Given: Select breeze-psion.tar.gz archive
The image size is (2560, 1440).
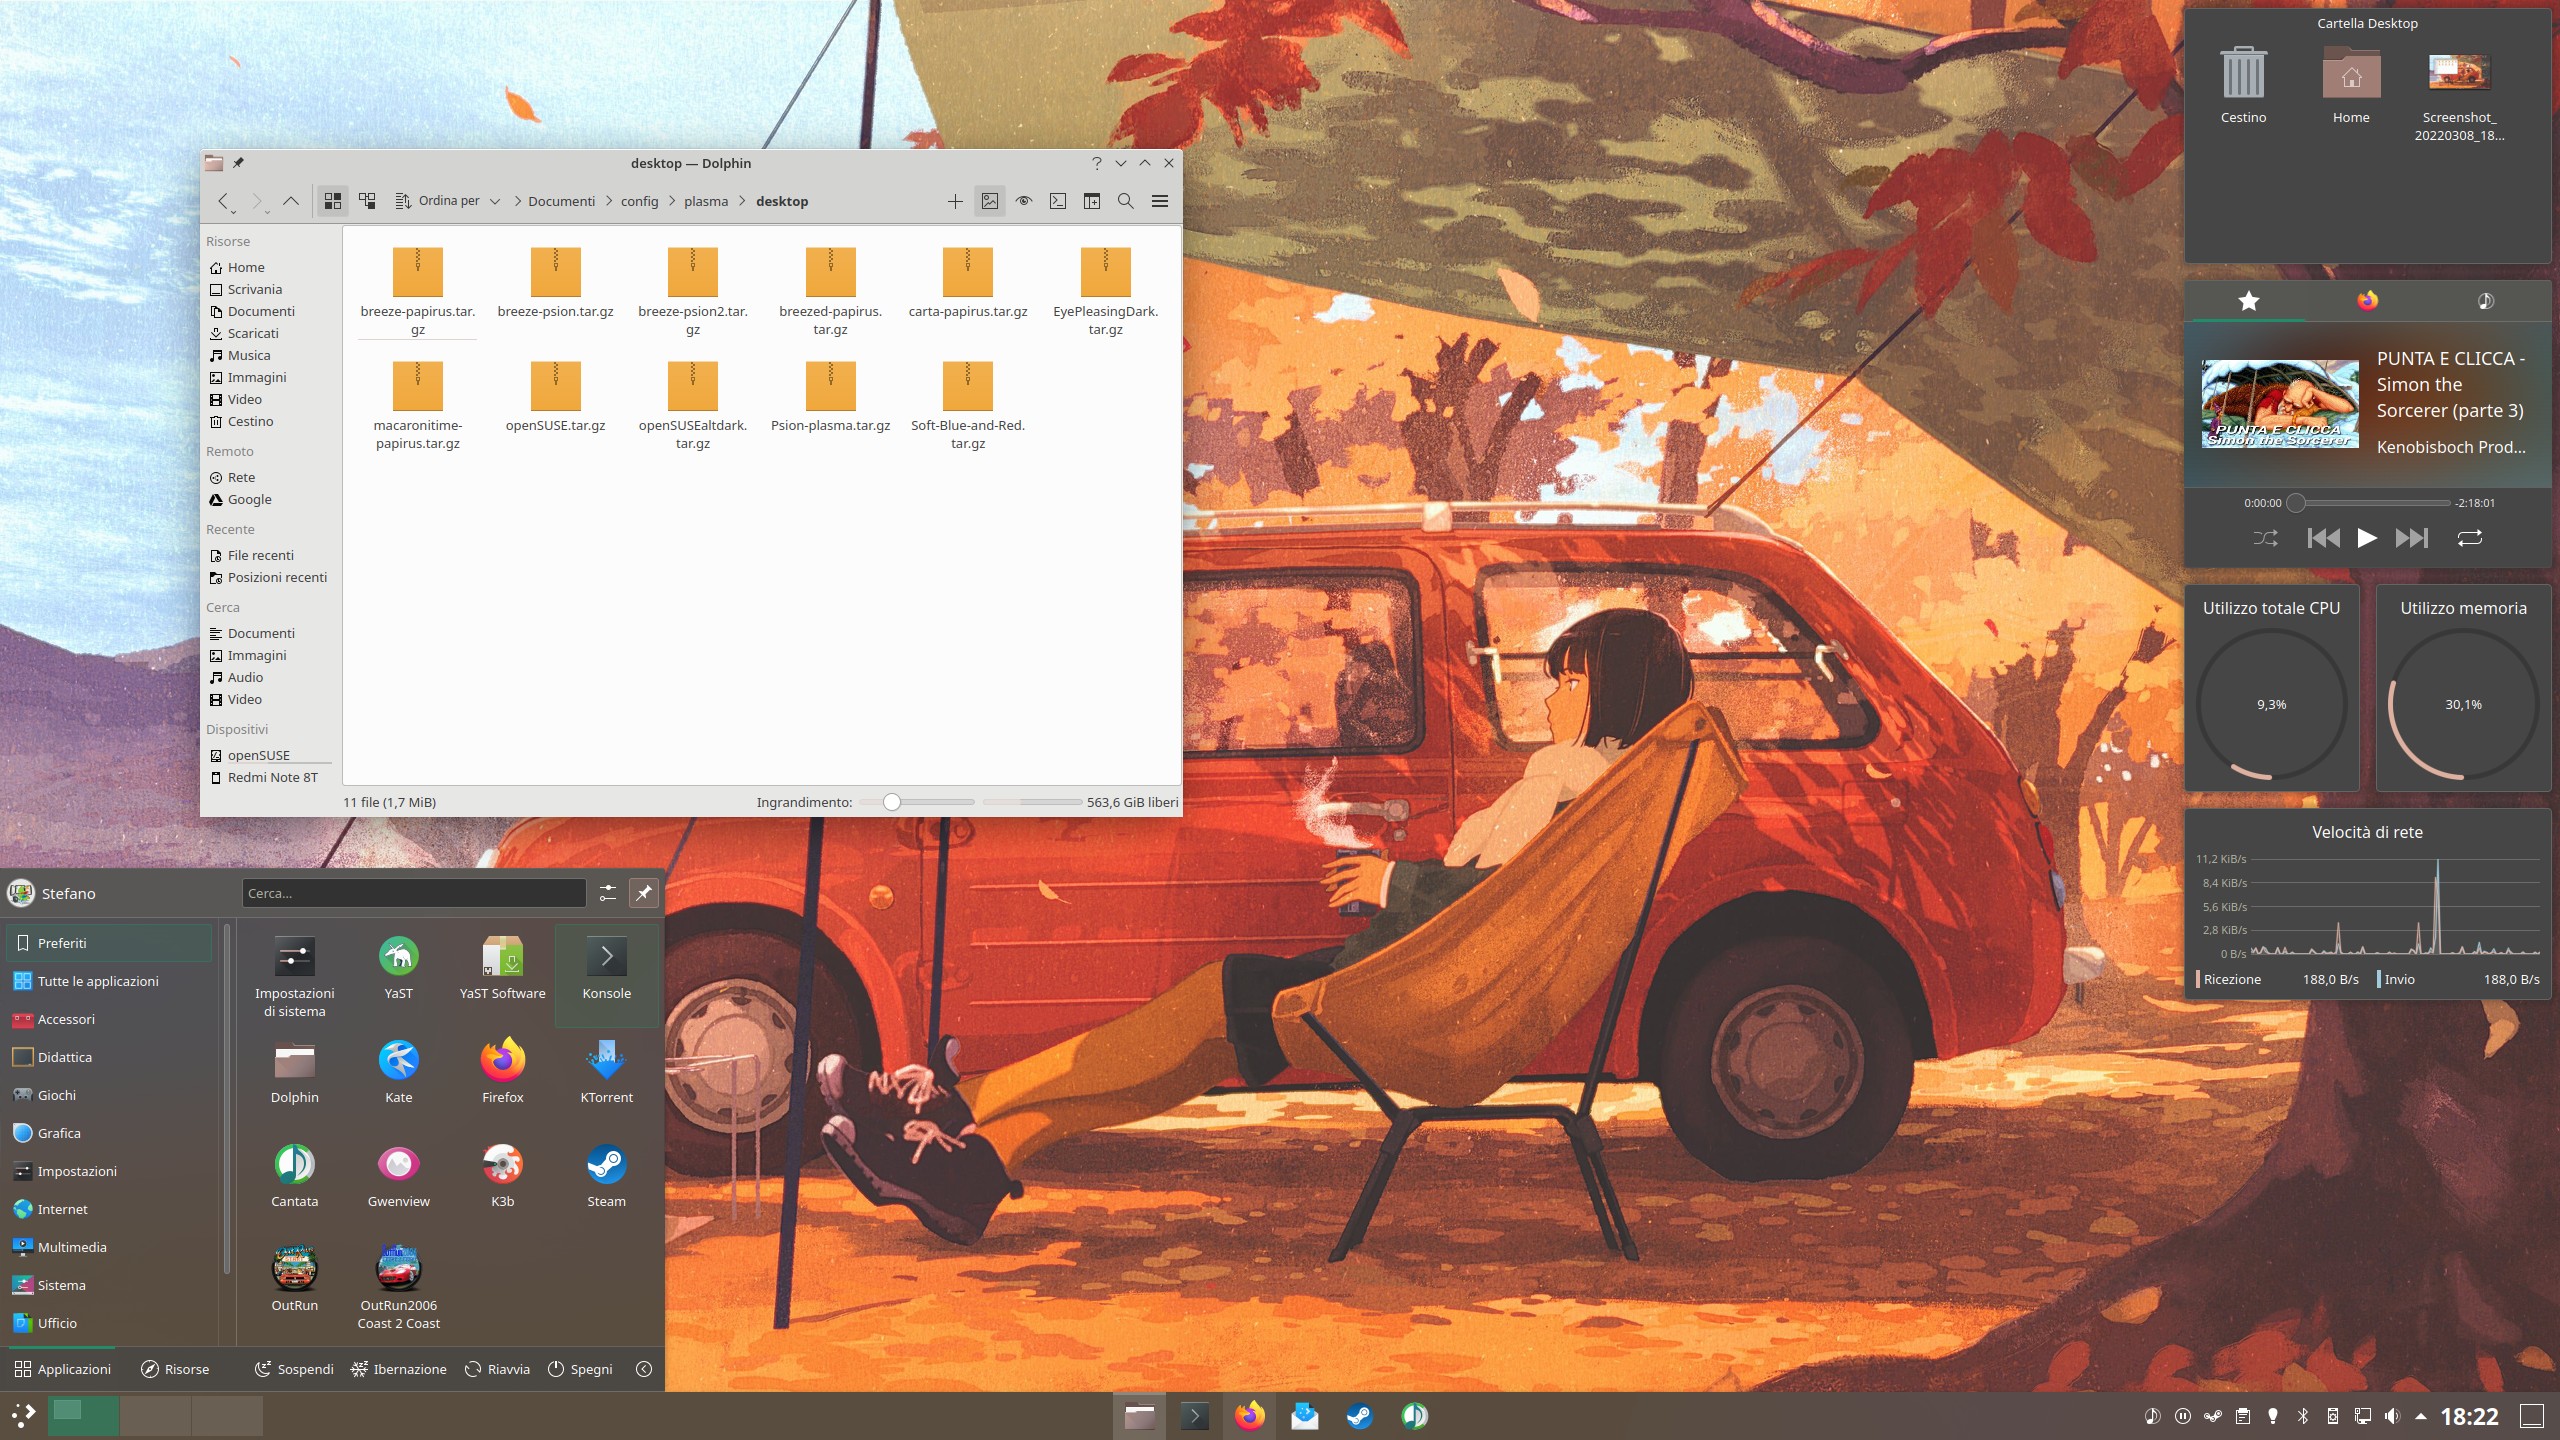Looking at the screenshot, I should coord(556,283).
